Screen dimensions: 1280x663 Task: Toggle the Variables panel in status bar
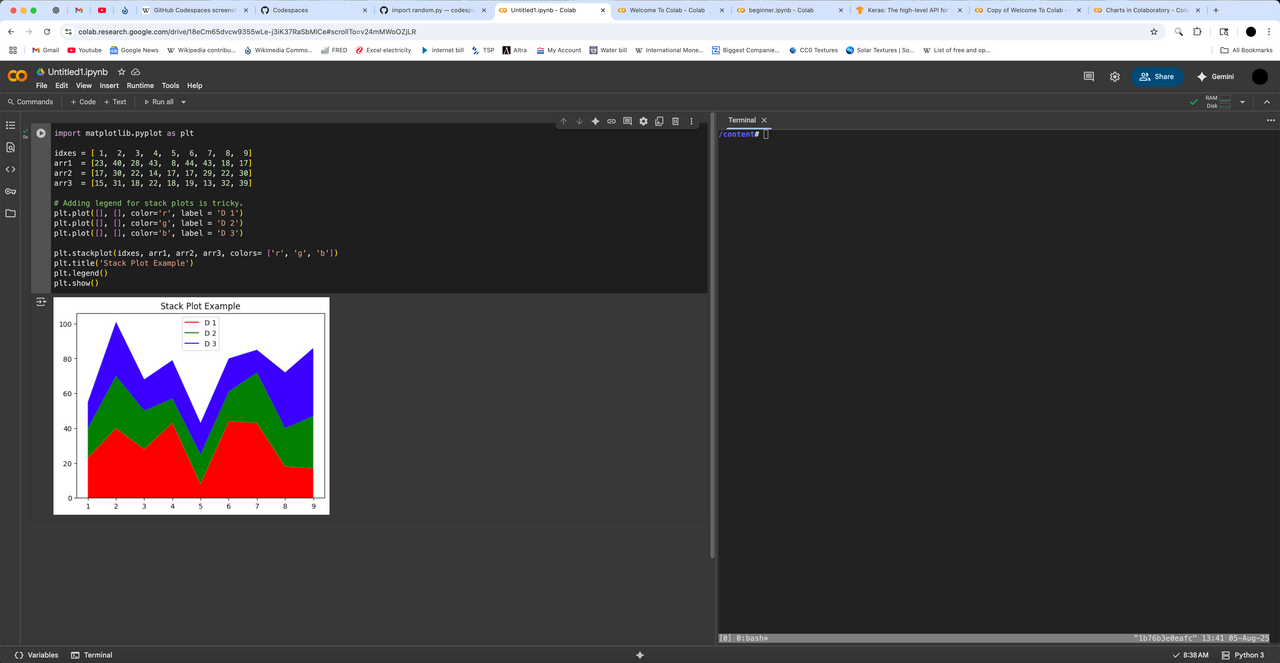coord(36,655)
